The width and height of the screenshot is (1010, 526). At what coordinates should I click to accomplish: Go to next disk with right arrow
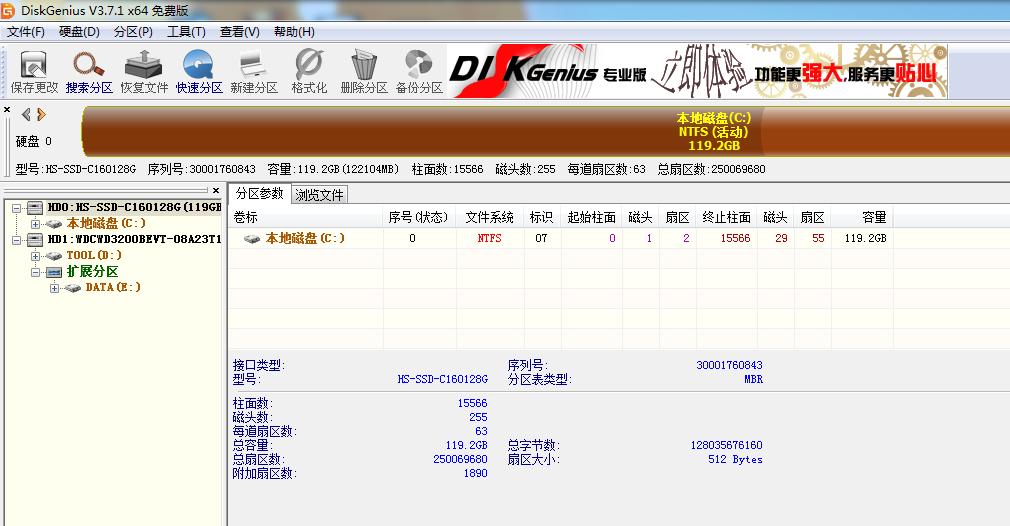pos(41,115)
